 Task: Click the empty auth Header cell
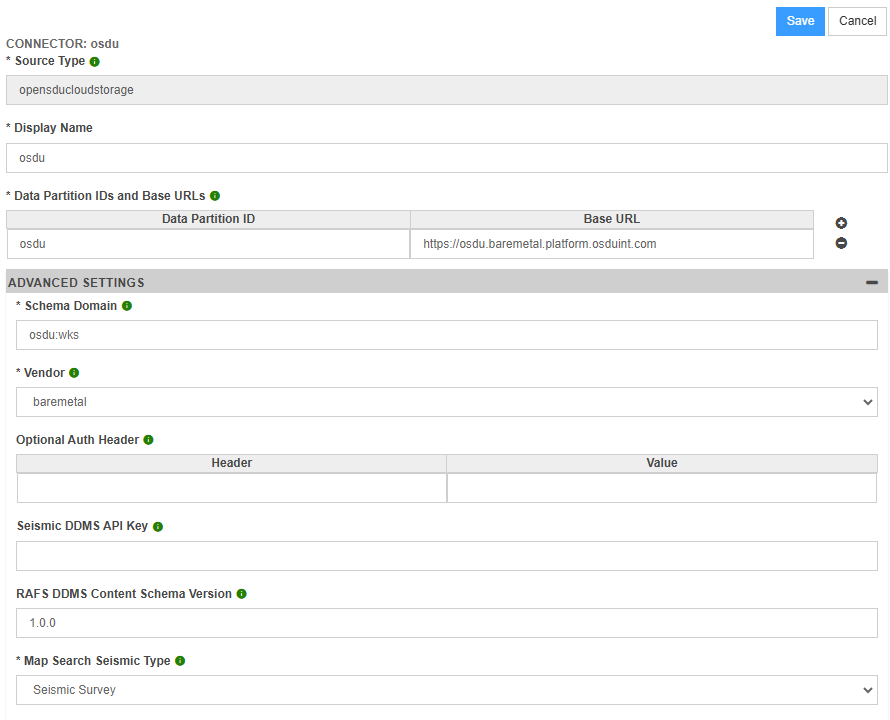tap(232, 488)
